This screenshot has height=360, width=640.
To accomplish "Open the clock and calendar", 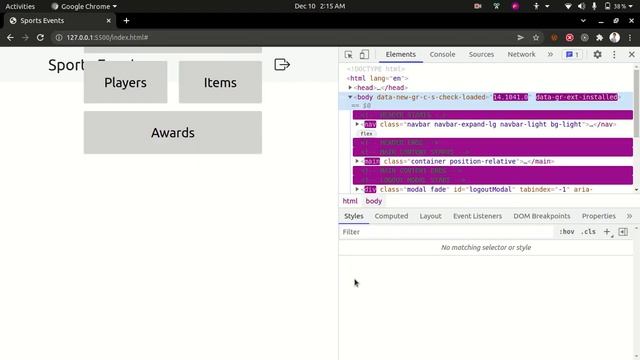I will pos(320,6).
